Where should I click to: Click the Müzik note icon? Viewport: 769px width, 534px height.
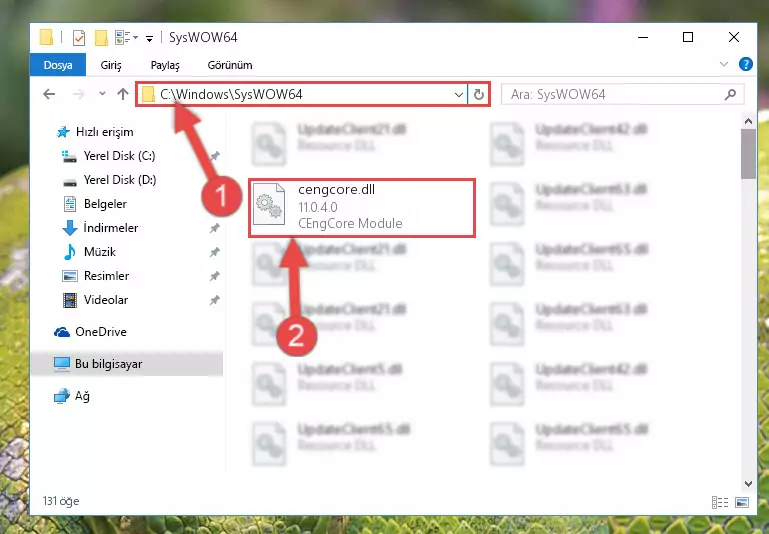(x=70, y=252)
